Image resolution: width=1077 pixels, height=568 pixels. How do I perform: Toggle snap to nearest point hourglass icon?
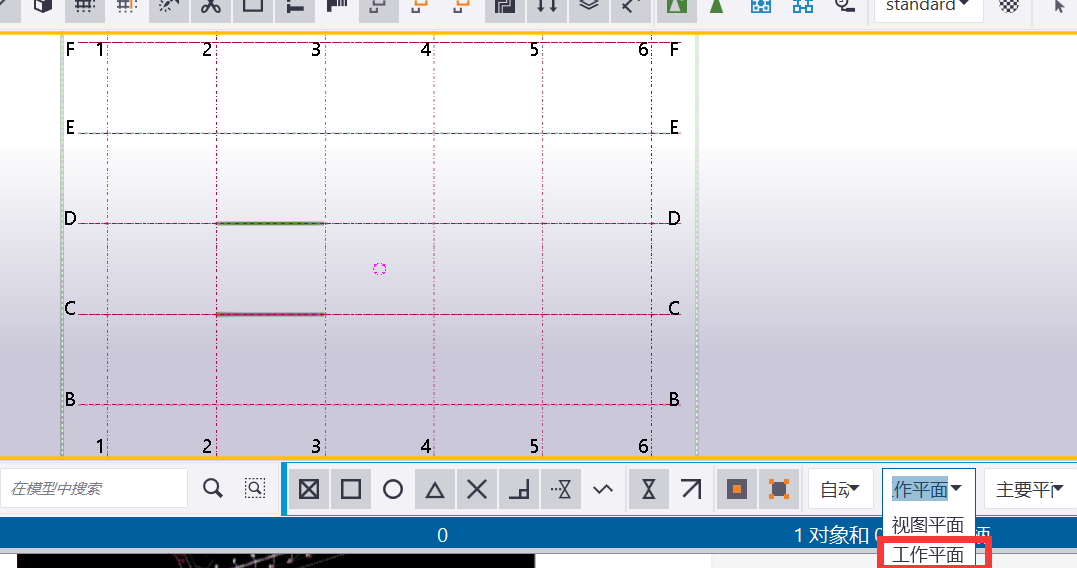648,489
